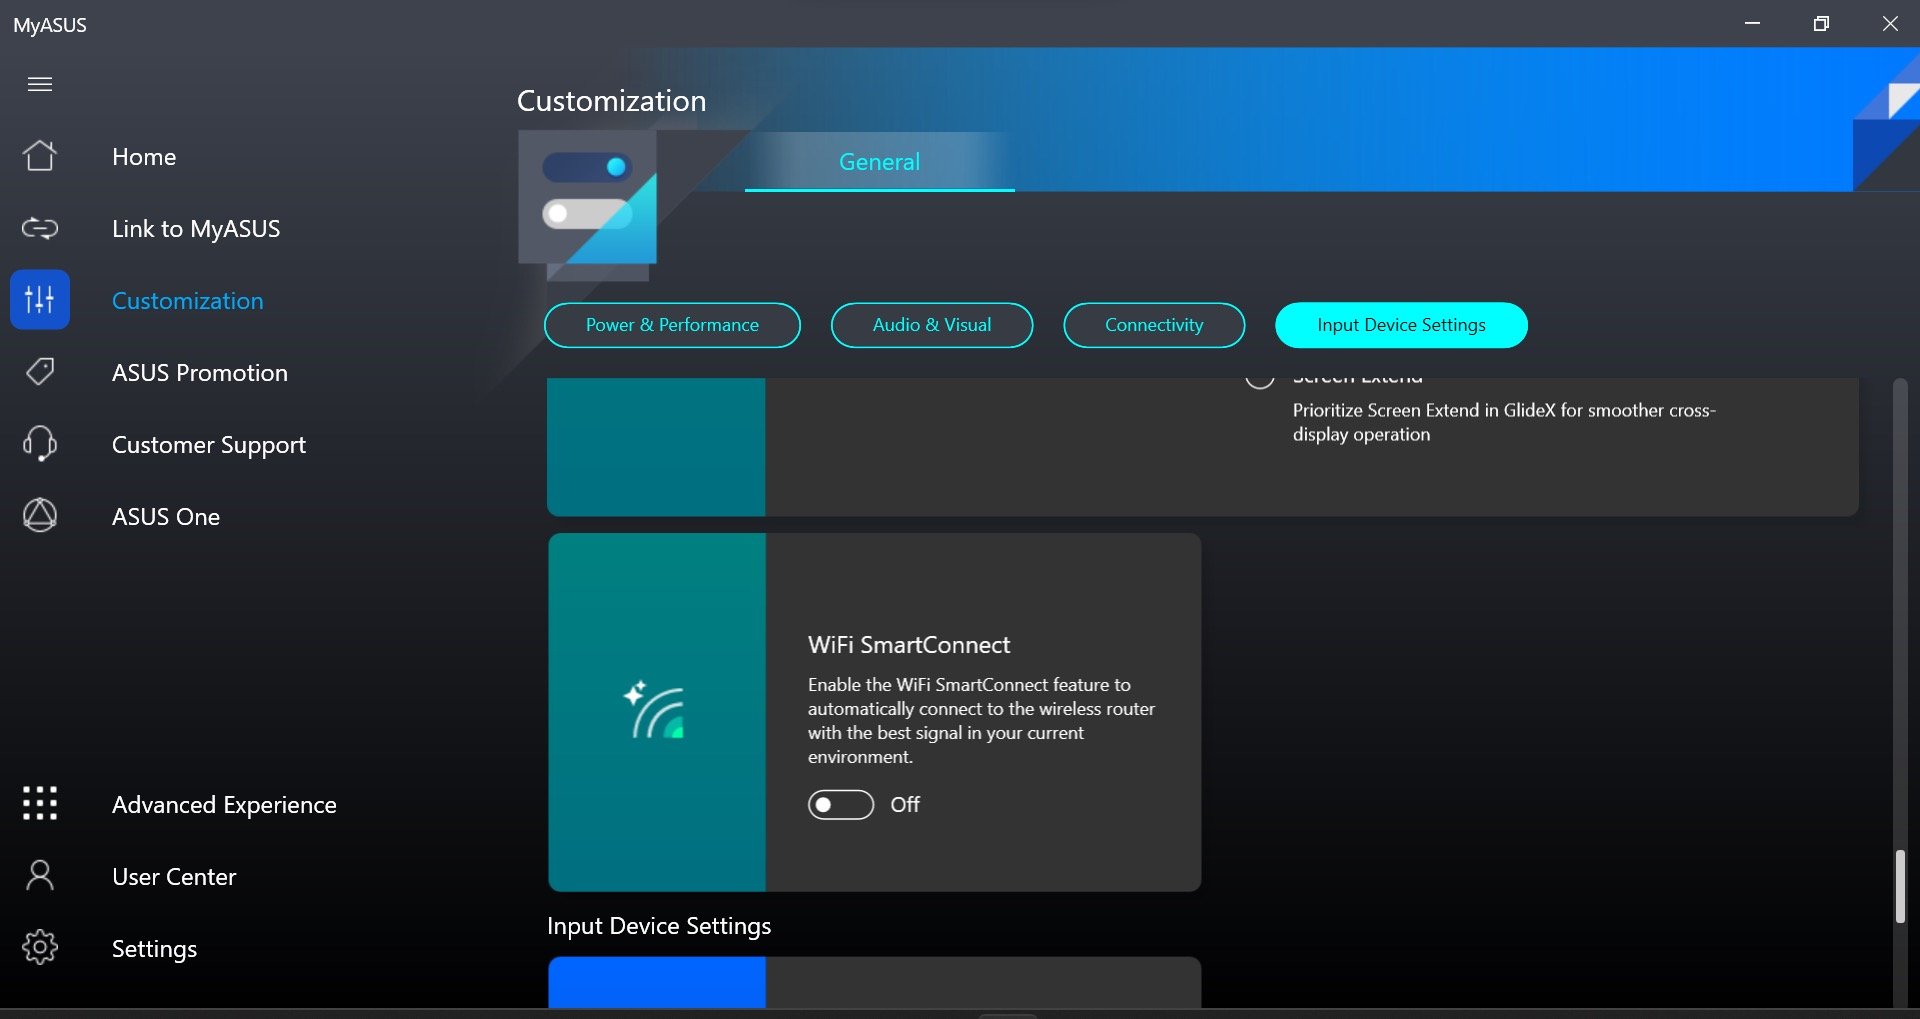1920x1019 pixels.
Task: Click the Link to MyASUS icon
Action: (40, 229)
